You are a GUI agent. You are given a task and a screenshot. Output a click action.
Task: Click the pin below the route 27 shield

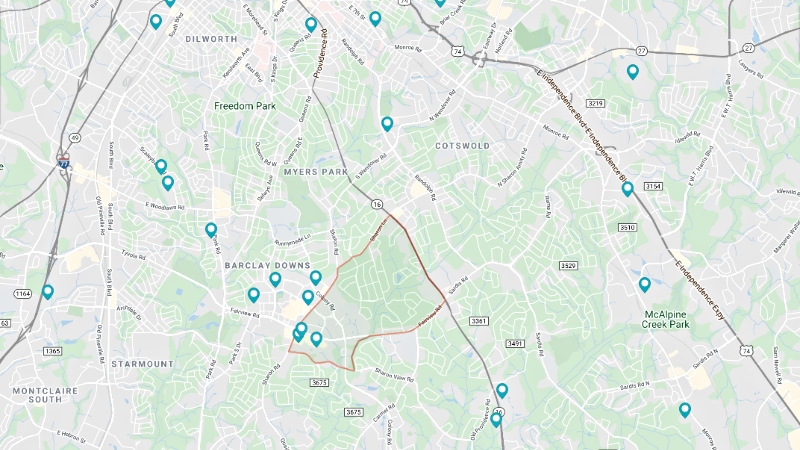click(x=633, y=72)
